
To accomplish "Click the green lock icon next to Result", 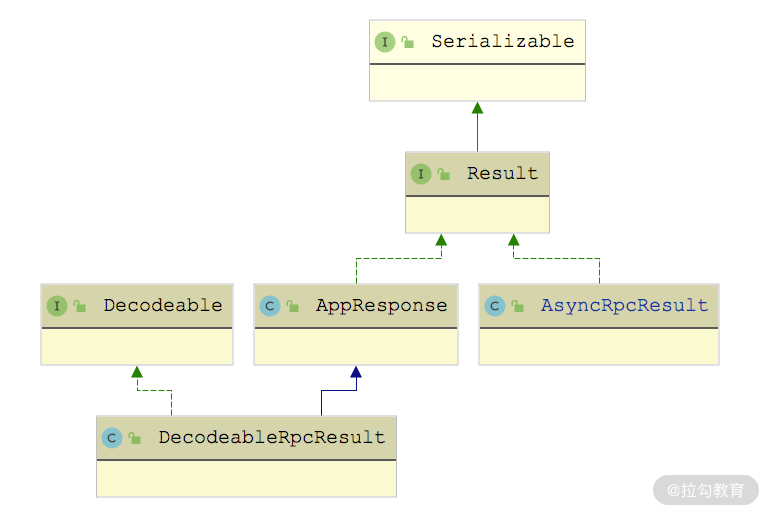I will 444,174.
